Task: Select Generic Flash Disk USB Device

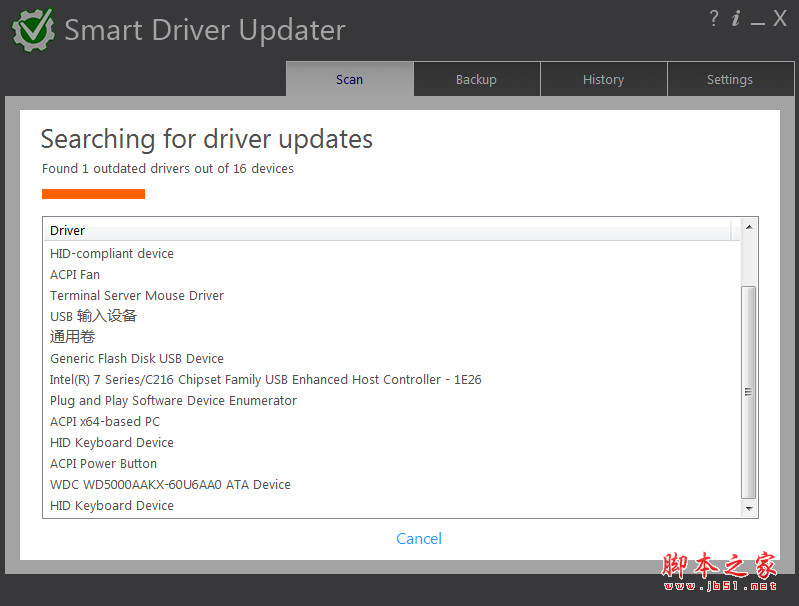Action: (391, 358)
